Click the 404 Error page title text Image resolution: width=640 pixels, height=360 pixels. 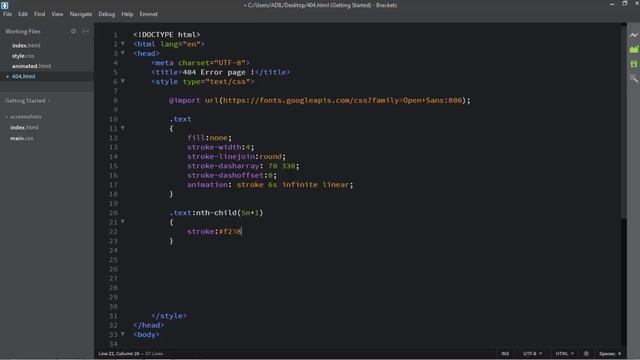(x=218, y=72)
